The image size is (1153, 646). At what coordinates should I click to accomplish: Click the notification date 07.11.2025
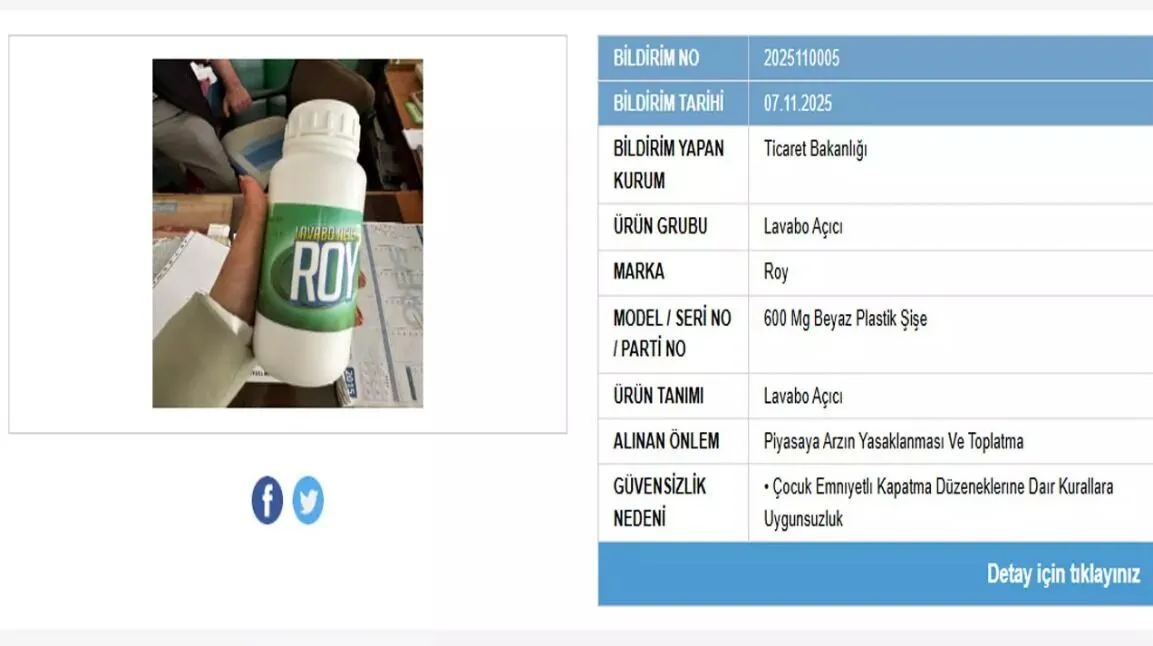click(x=797, y=104)
